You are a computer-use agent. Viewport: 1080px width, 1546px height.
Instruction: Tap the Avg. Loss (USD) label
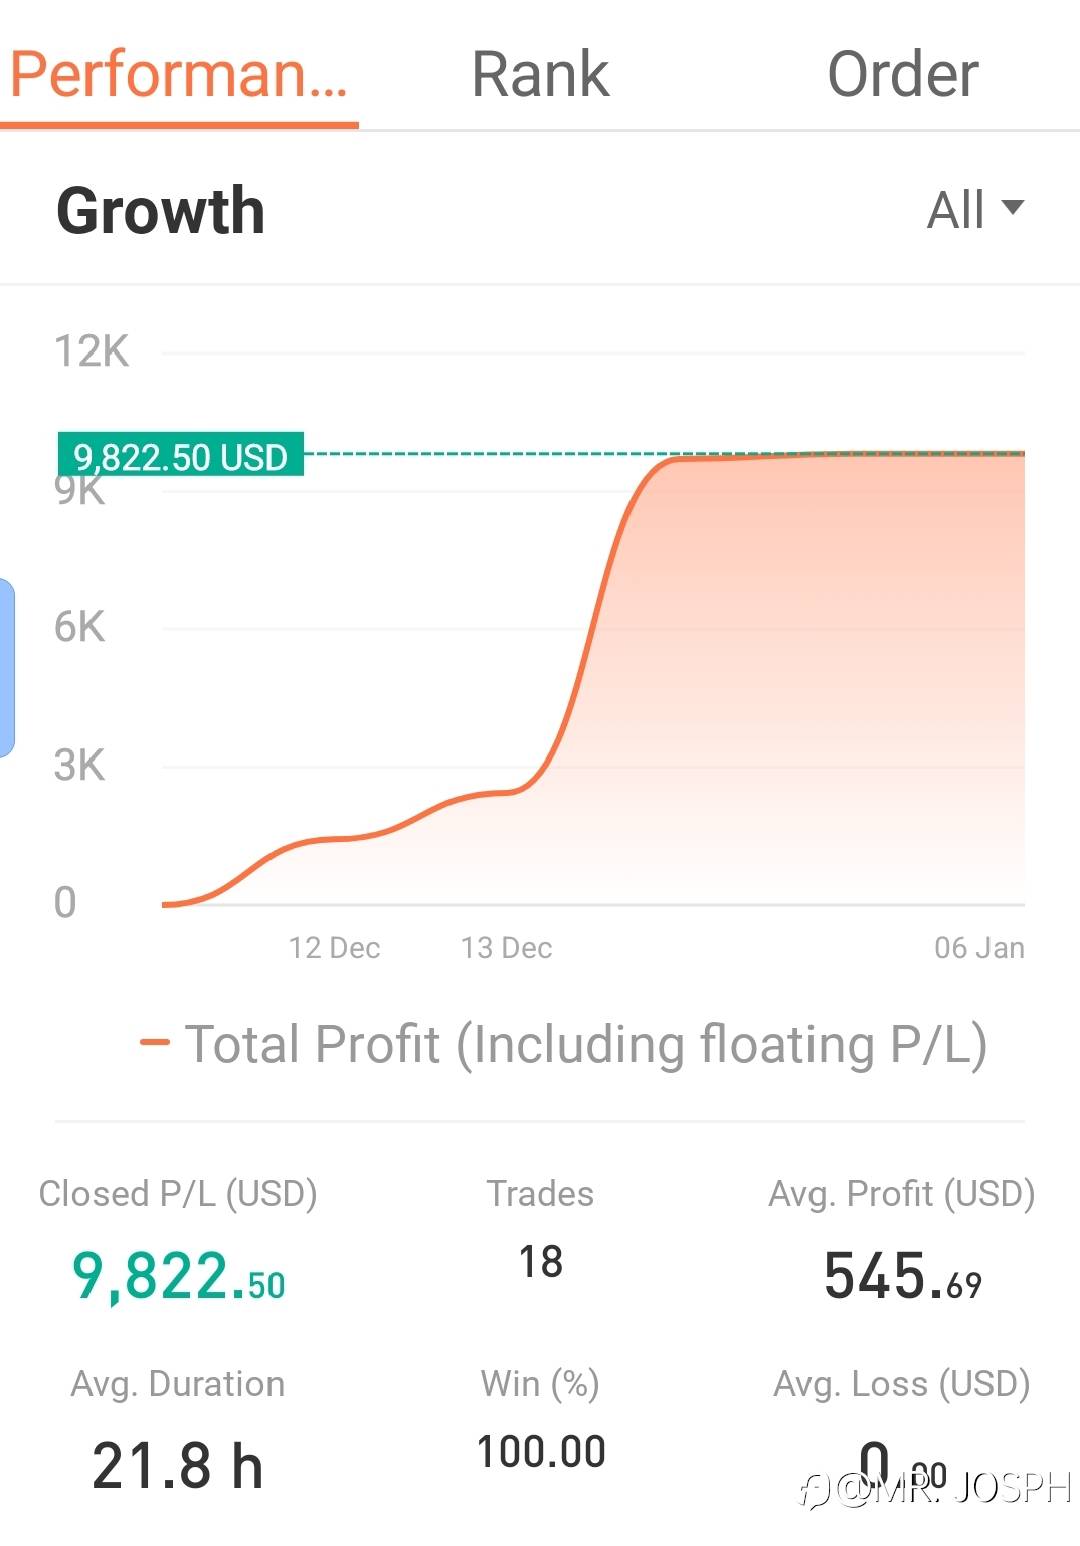(x=902, y=1384)
